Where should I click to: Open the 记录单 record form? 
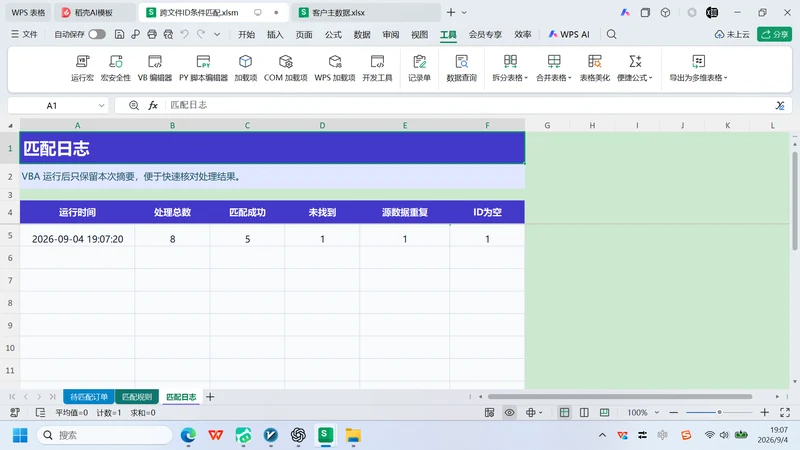click(x=419, y=68)
